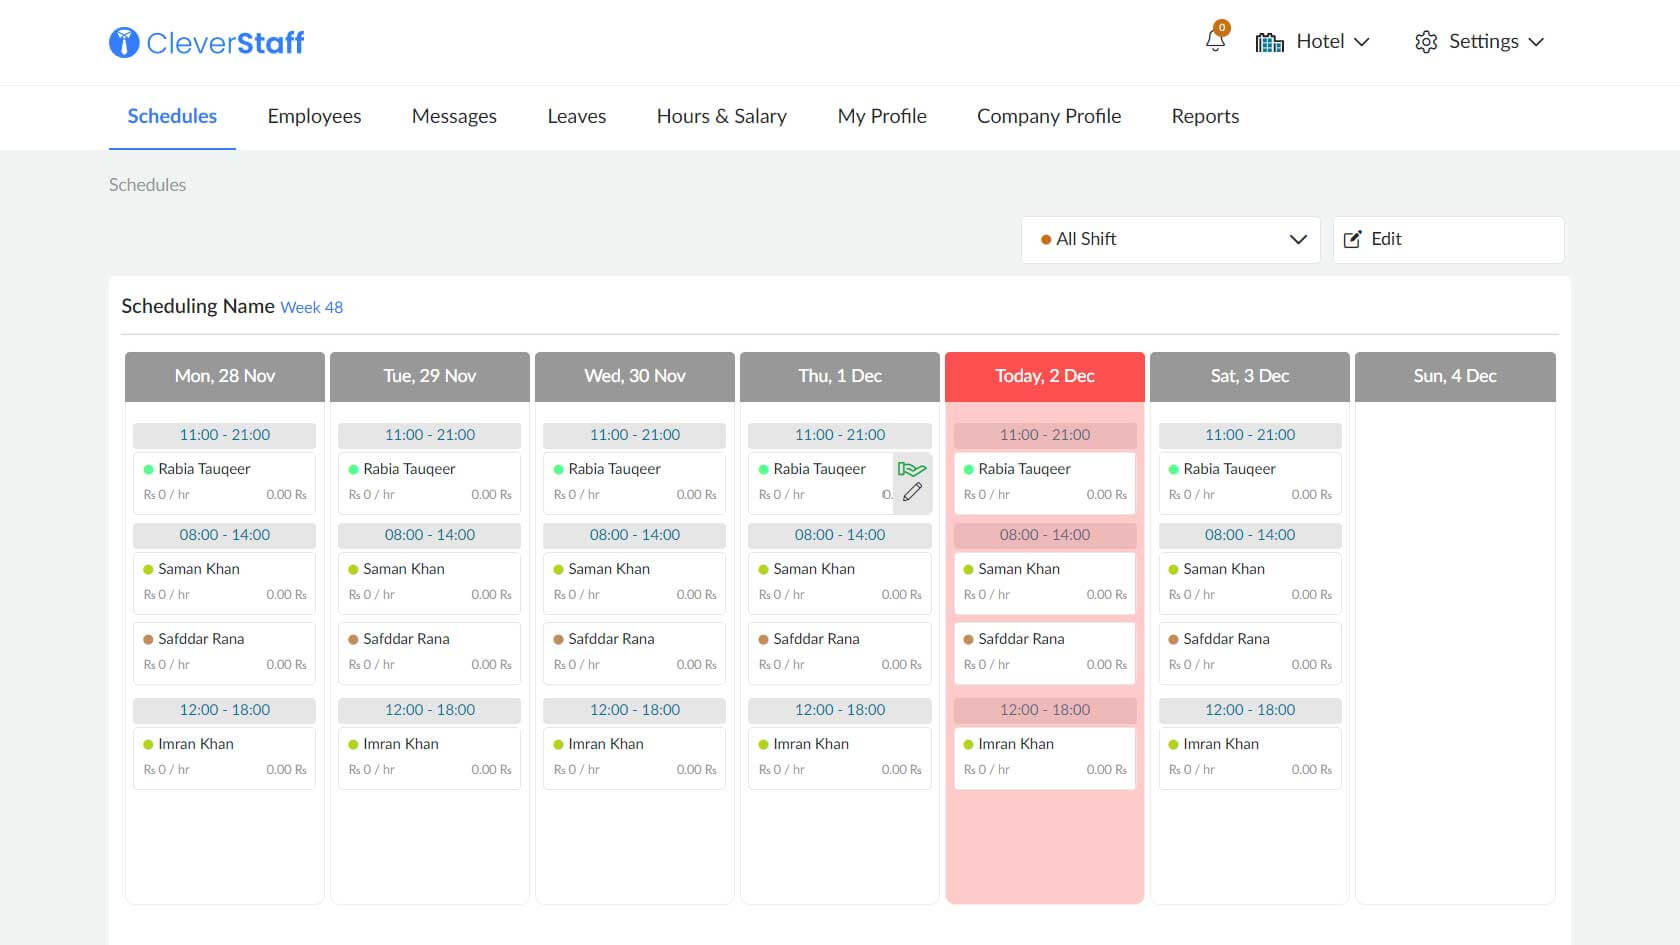
Task: Expand the Settings dropdown chevron
Action: point(1536,42)
